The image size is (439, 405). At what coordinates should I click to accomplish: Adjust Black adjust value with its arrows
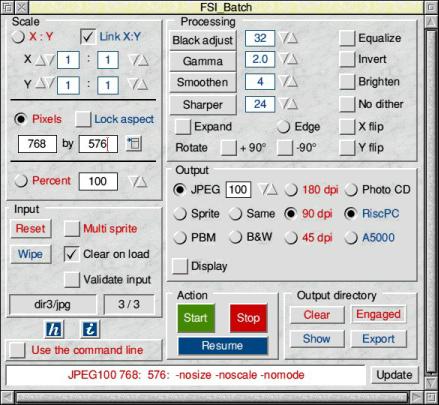(289, 38)
